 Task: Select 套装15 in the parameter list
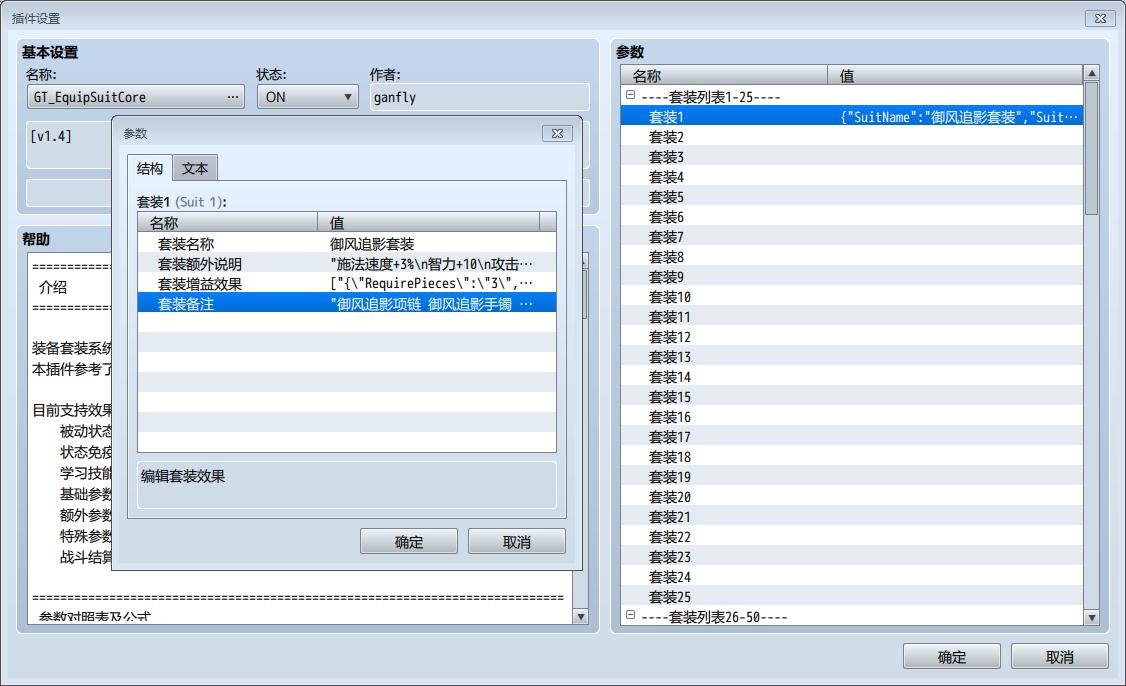tap(852, 397)
